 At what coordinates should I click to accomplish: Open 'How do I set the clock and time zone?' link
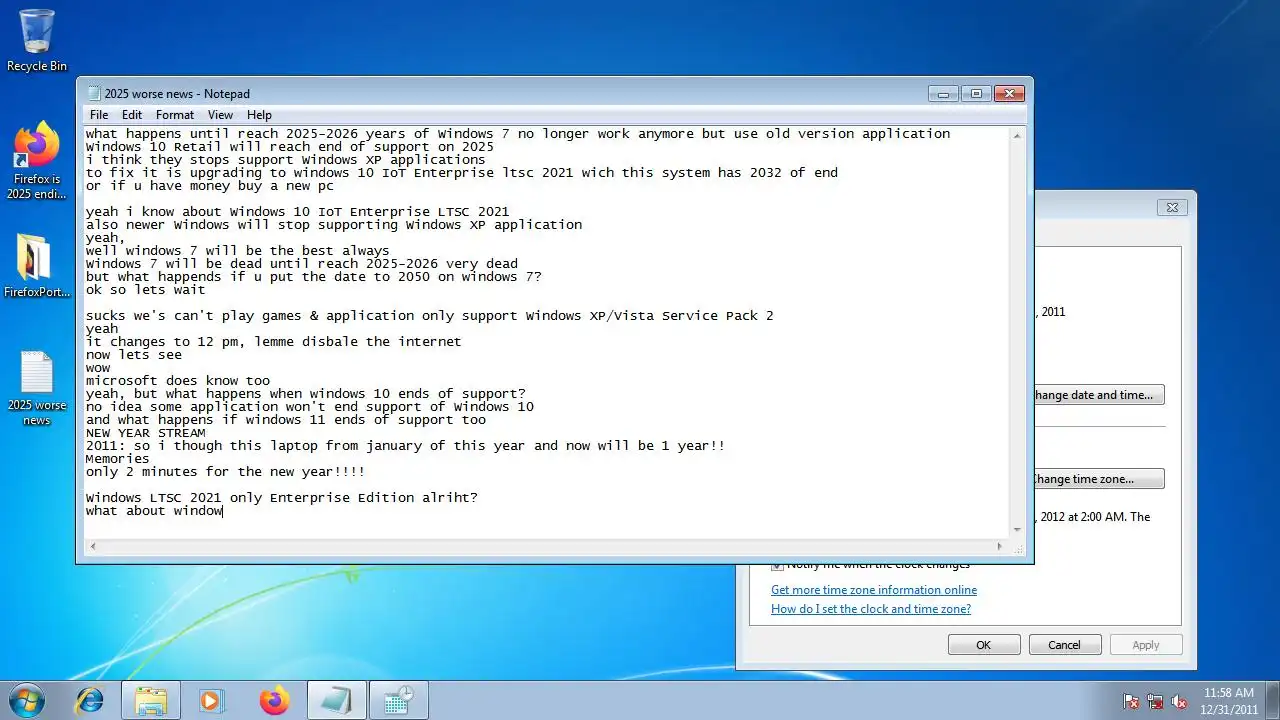coord(871,609)
